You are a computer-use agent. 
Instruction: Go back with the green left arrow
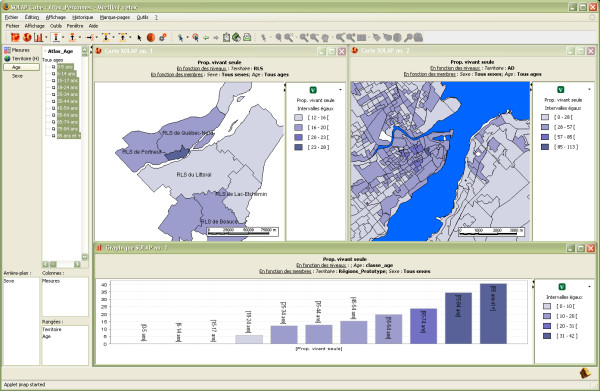[x=206, y=37]
